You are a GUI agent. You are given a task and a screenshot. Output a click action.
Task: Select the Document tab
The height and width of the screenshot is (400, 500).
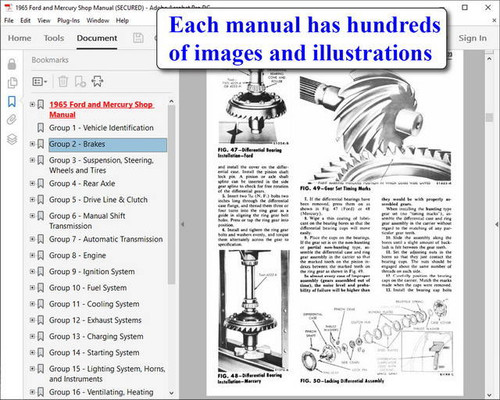click(x=97, y=38)
